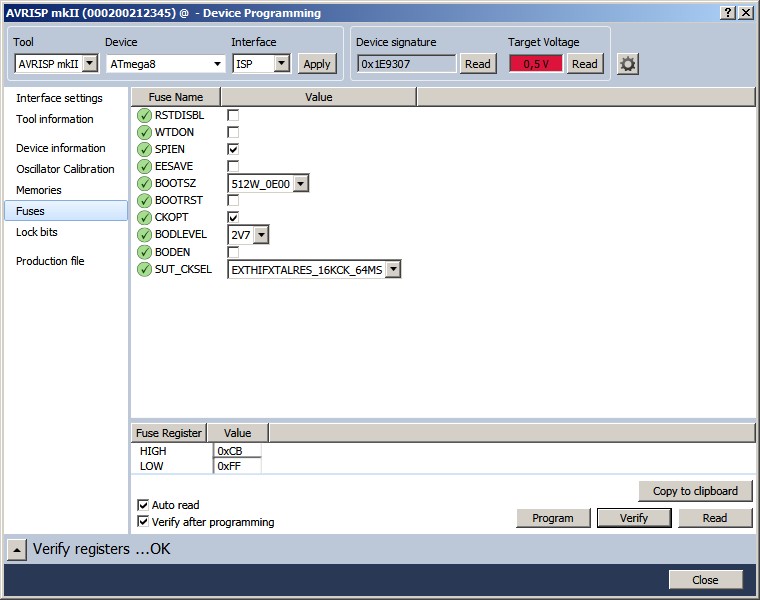Click the fuse Value column header
Viewport: 760px width, 600px height.
(x=318, y=97)
